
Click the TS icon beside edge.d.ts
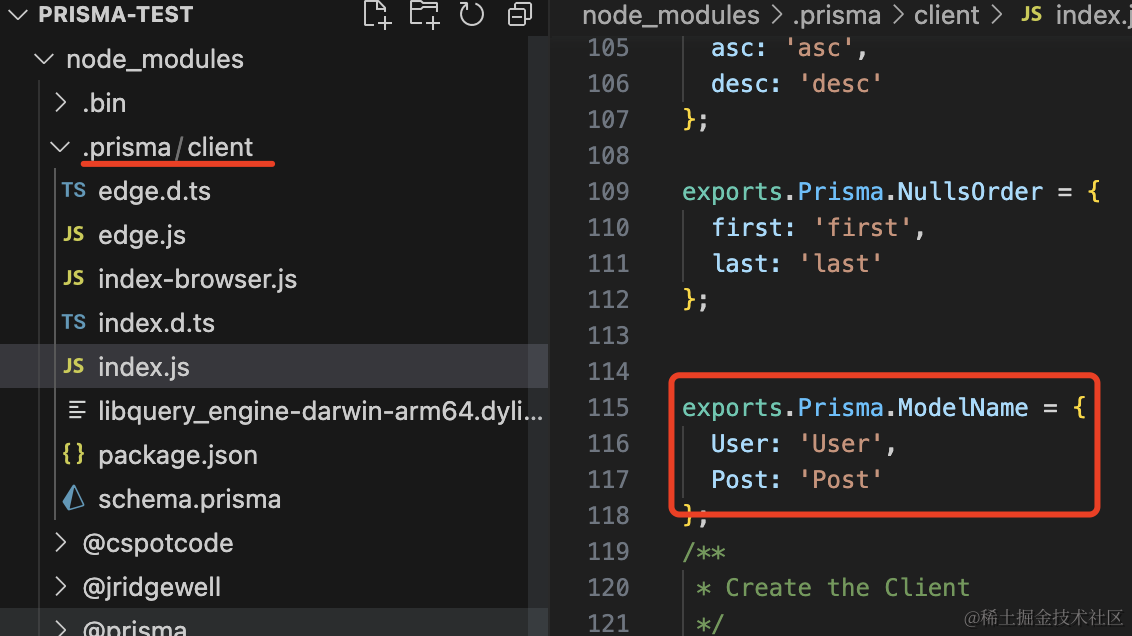coord(74,191)
